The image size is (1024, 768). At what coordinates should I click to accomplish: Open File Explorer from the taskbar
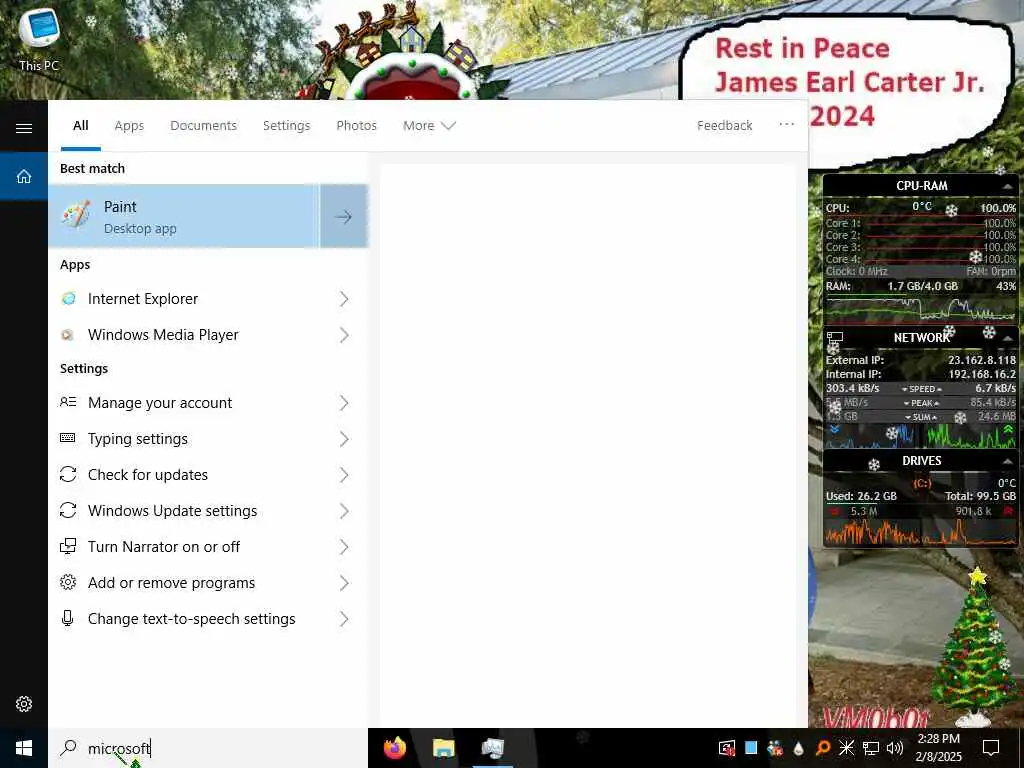point(444,748)
